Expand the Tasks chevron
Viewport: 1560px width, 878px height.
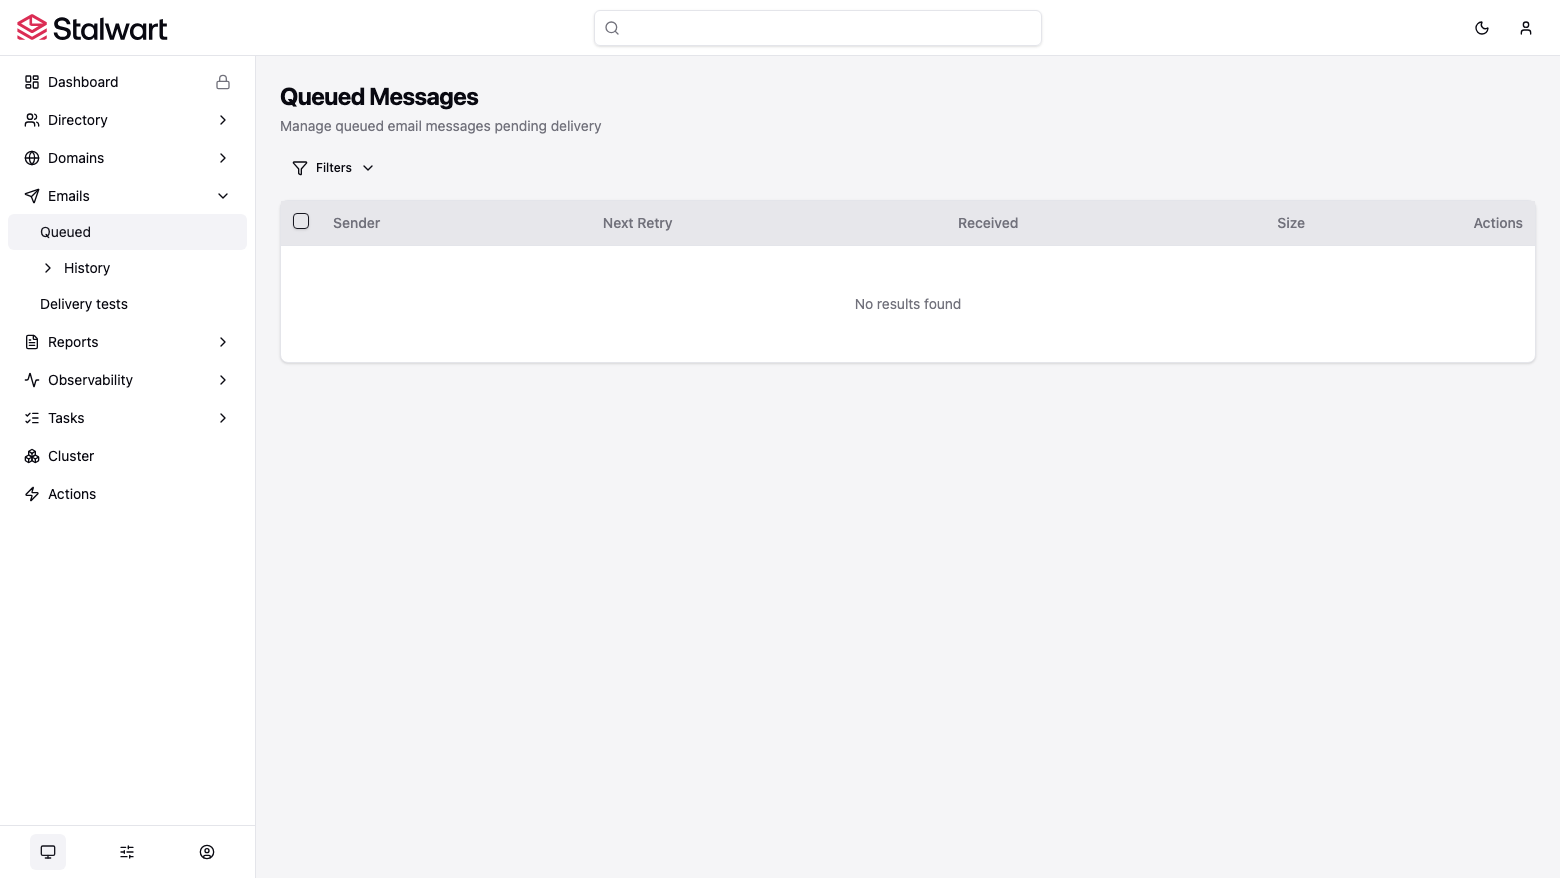point(223,418)
